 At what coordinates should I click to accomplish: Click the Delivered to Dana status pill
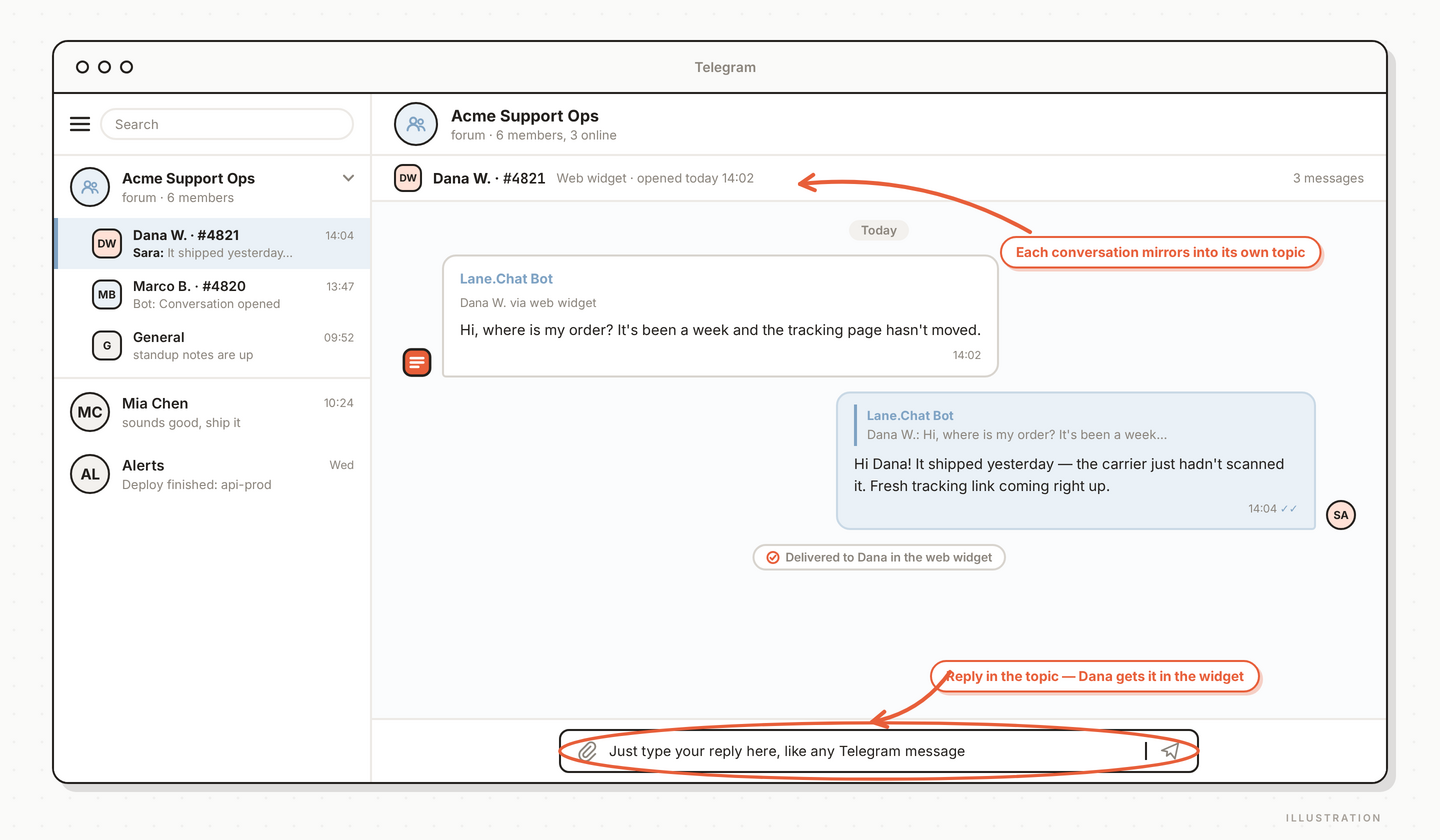point(879,557)
